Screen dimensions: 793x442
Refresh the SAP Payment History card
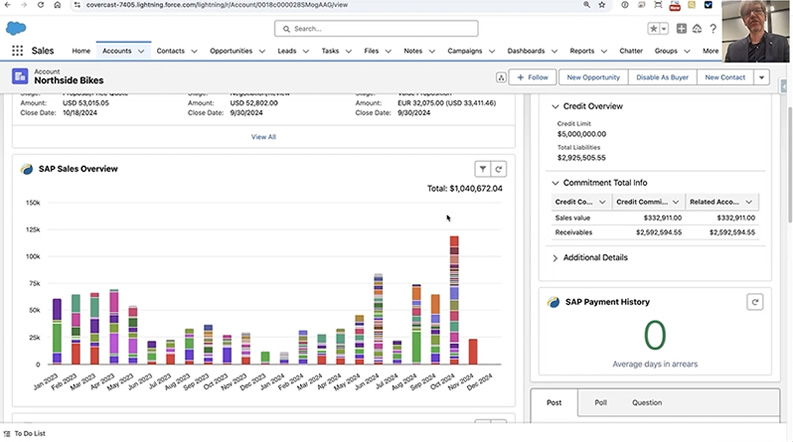755,302
